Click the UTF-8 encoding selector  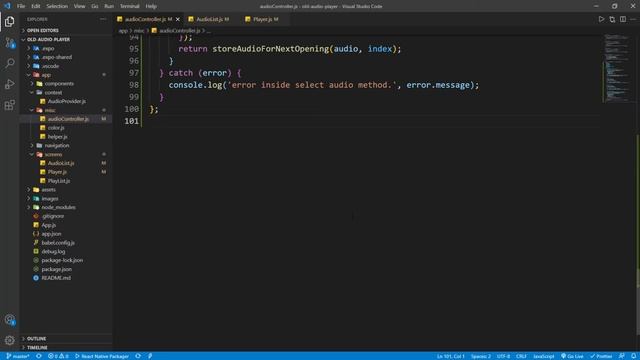coord(503,356)
